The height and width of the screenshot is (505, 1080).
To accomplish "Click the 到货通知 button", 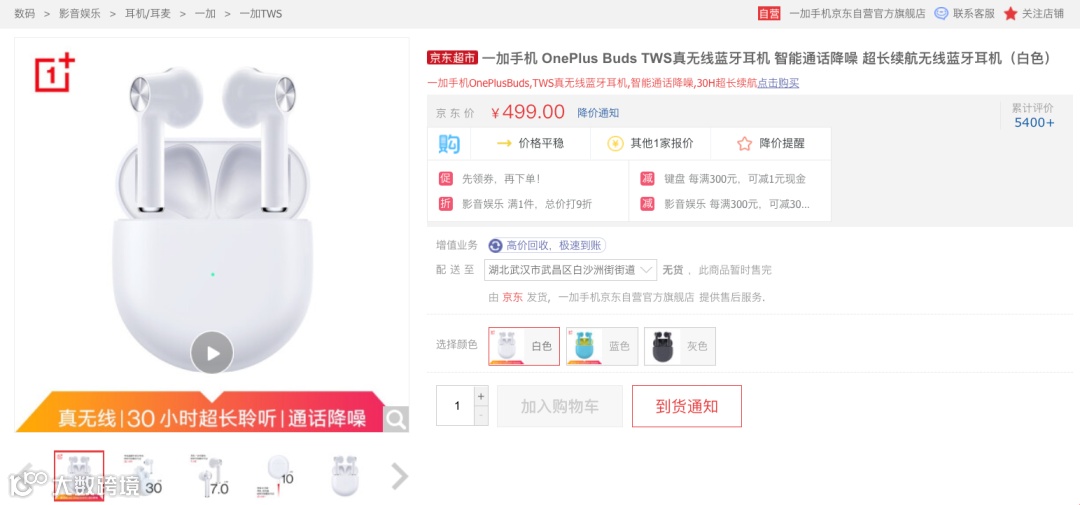I will coord(687,406).
